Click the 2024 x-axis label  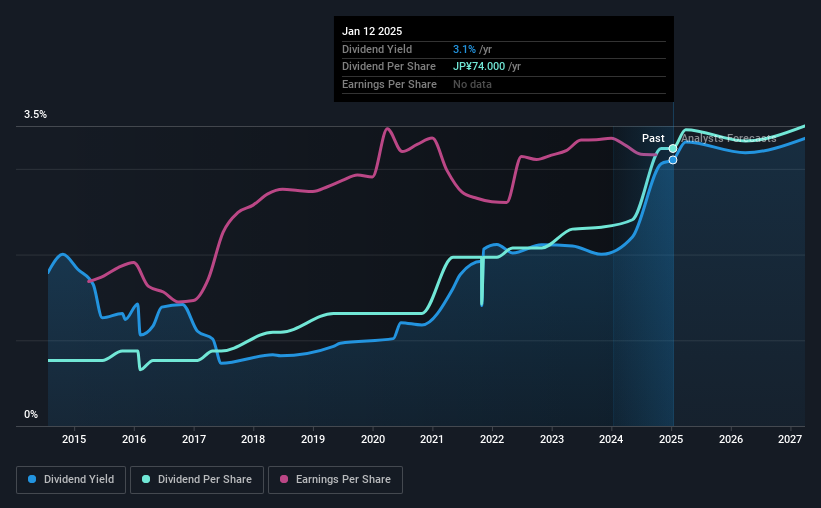coord(611,439)
